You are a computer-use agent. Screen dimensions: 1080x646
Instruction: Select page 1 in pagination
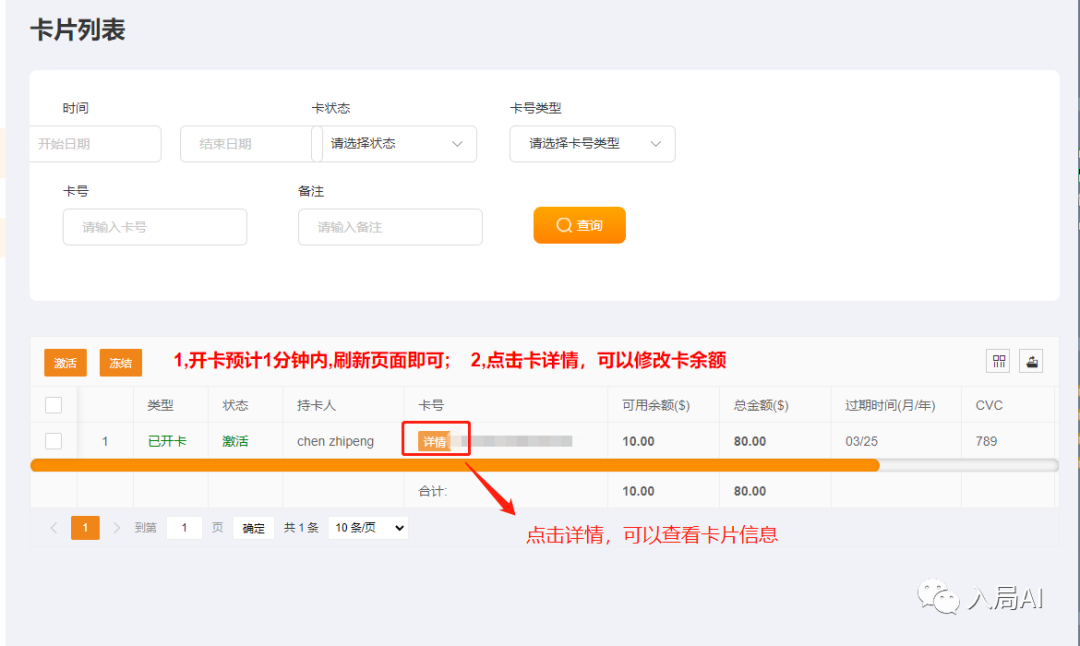click(x=85, y=528)
